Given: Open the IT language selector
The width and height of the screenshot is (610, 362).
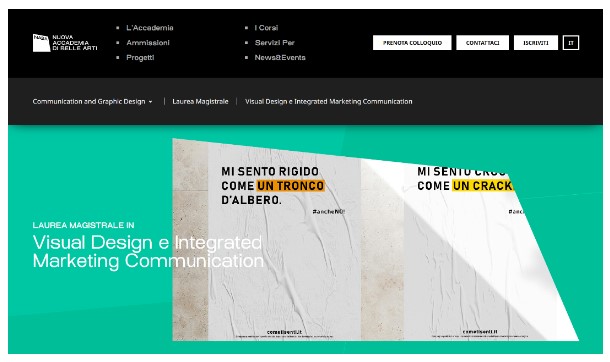Looking at the screenshot, I should [571, 43].
